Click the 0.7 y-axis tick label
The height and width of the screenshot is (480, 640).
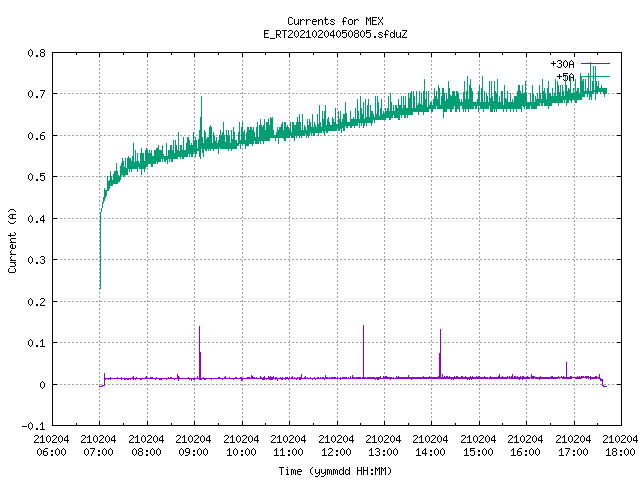[36, 94]
